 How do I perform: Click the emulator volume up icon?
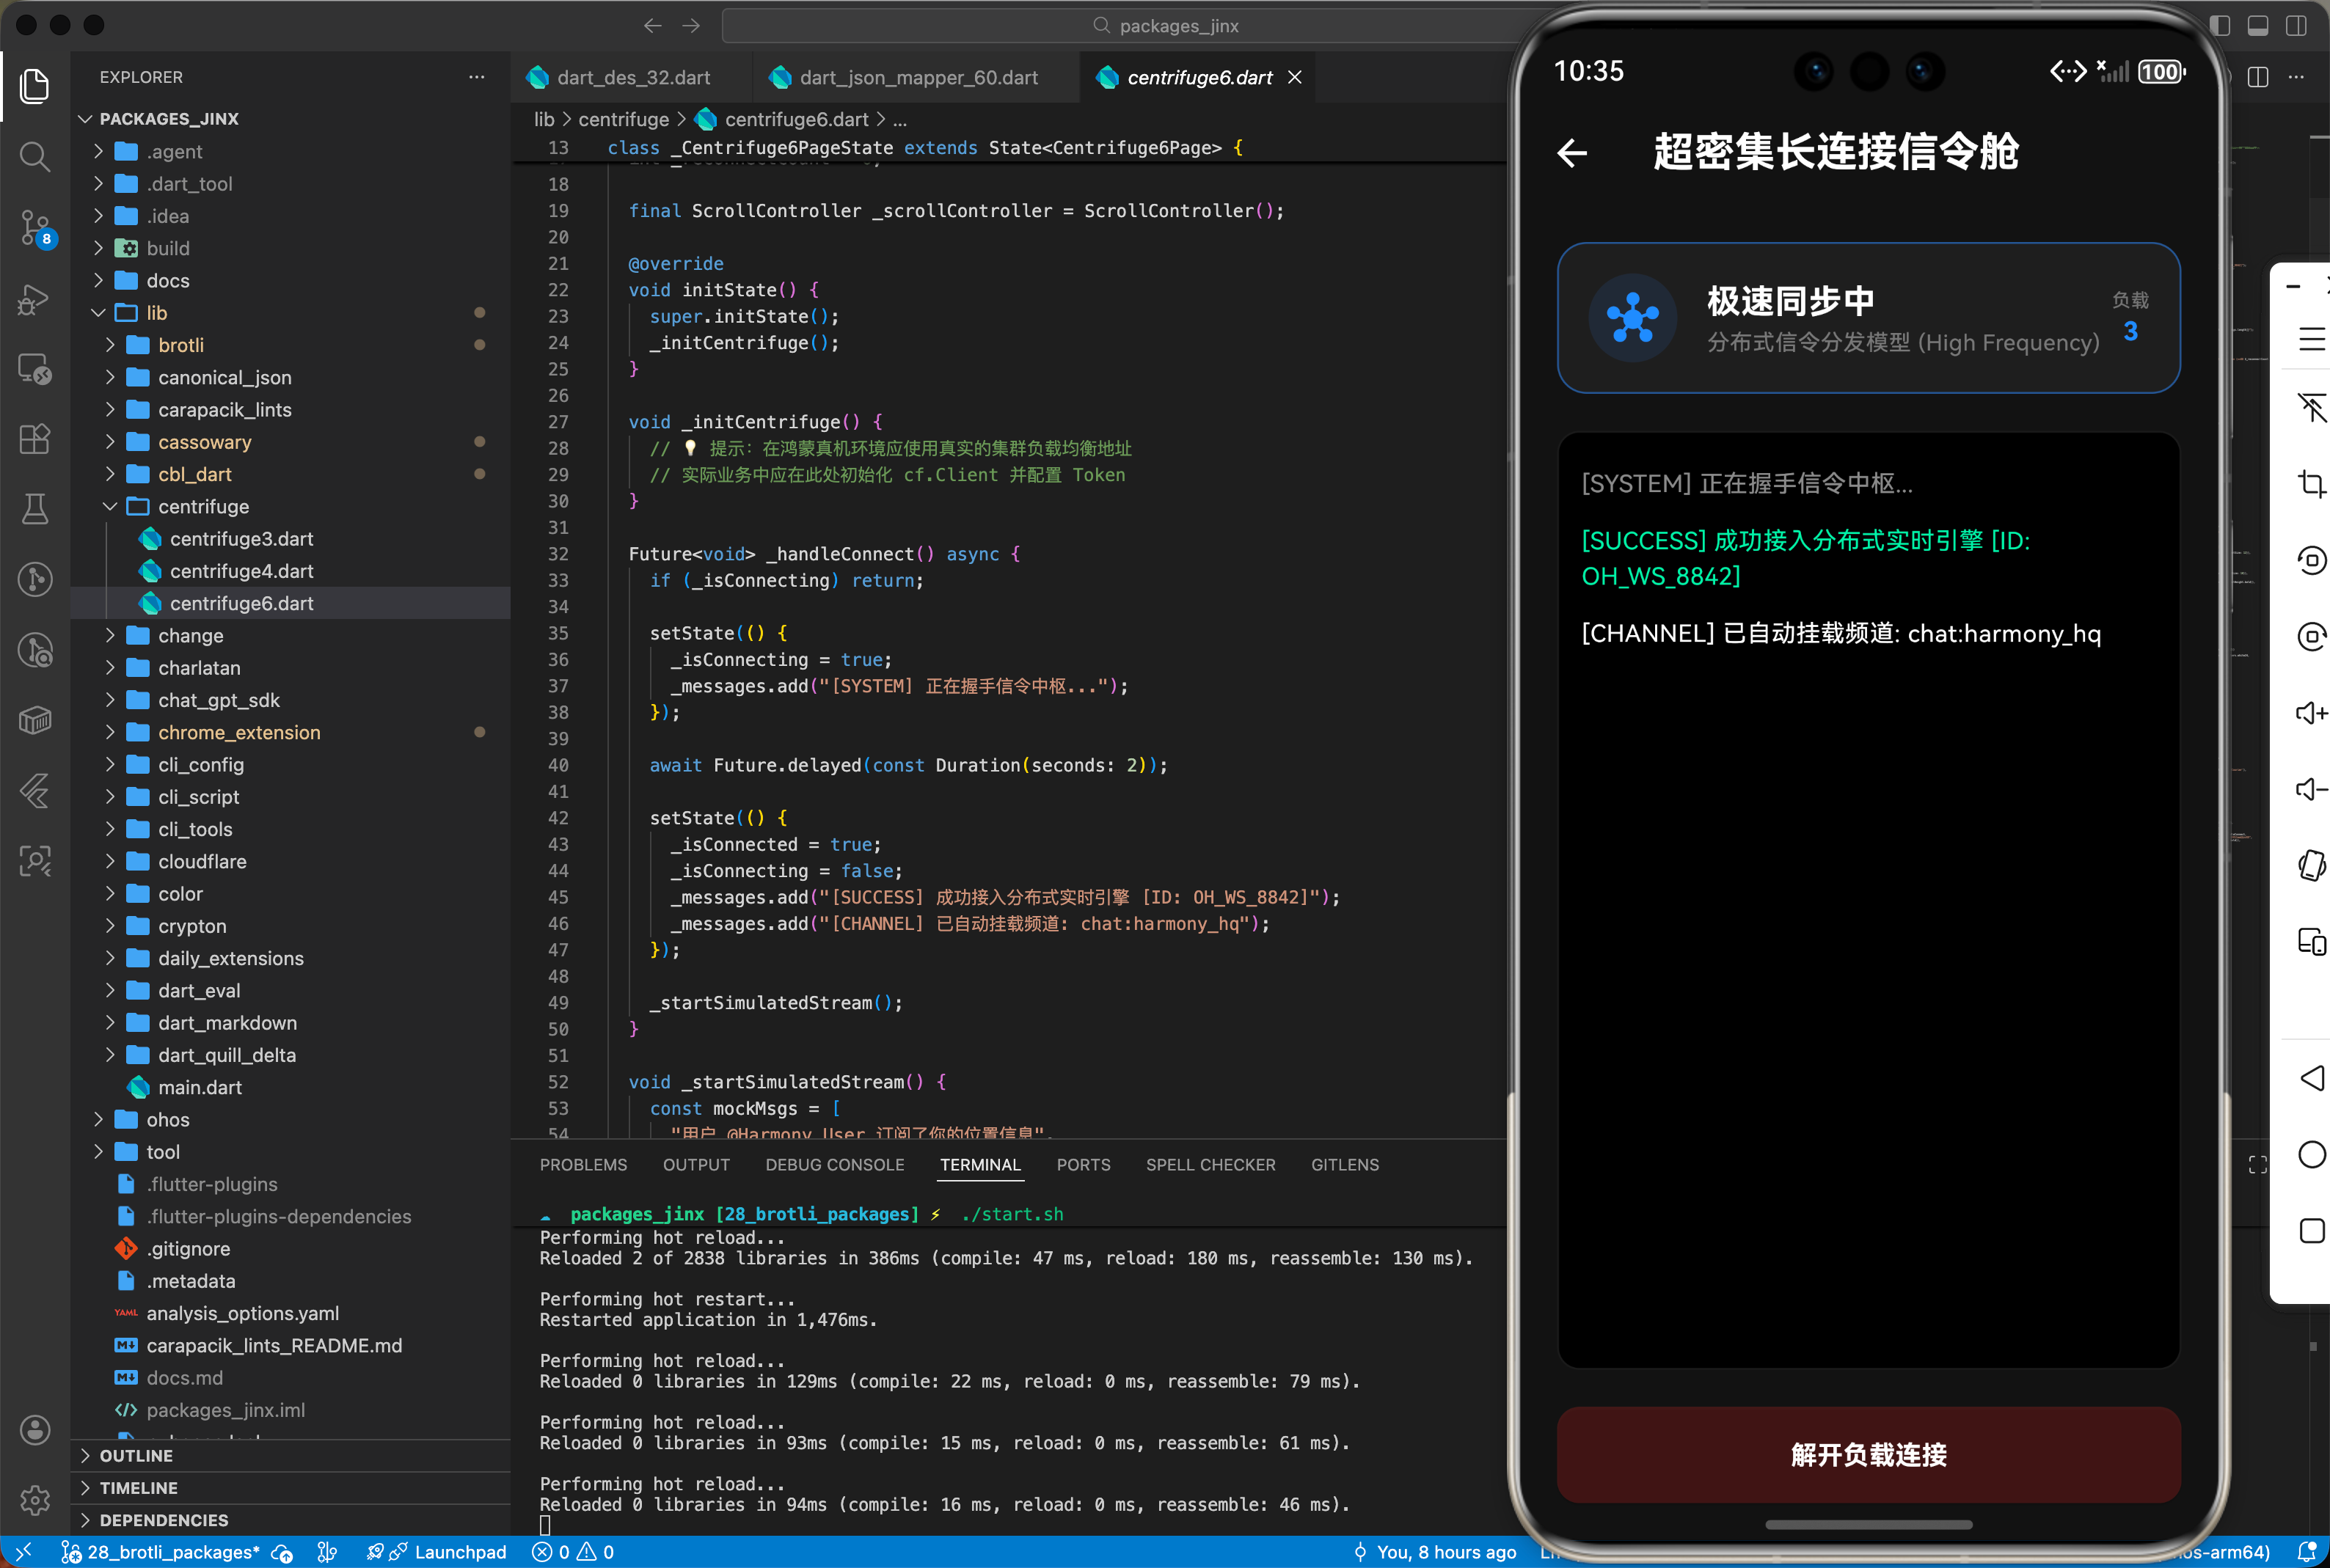[x=2311, y=713]
